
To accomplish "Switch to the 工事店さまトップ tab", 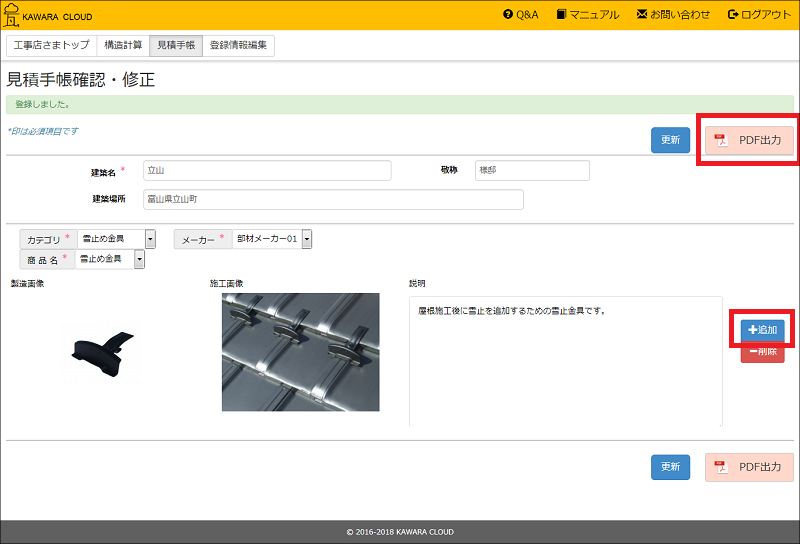I will (x=52, y=46).
